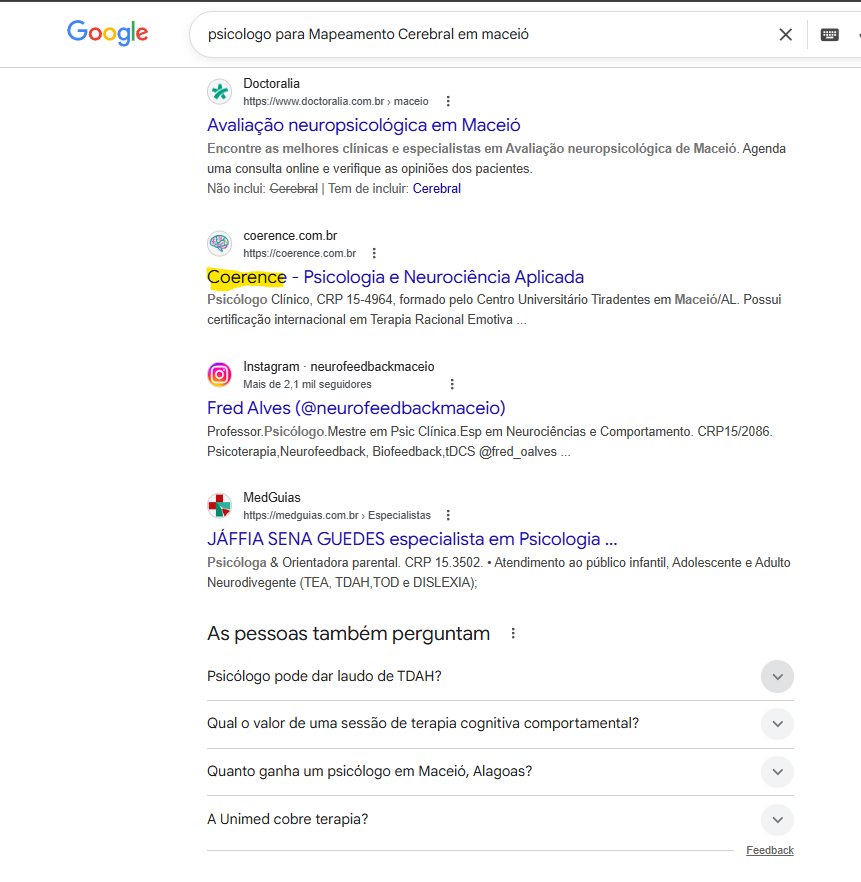Image resolution: width=861 pixels, height=882 pixels.
Task: Open Avaliação neuropsicológica em Maceió result
Action: [363, 125]
